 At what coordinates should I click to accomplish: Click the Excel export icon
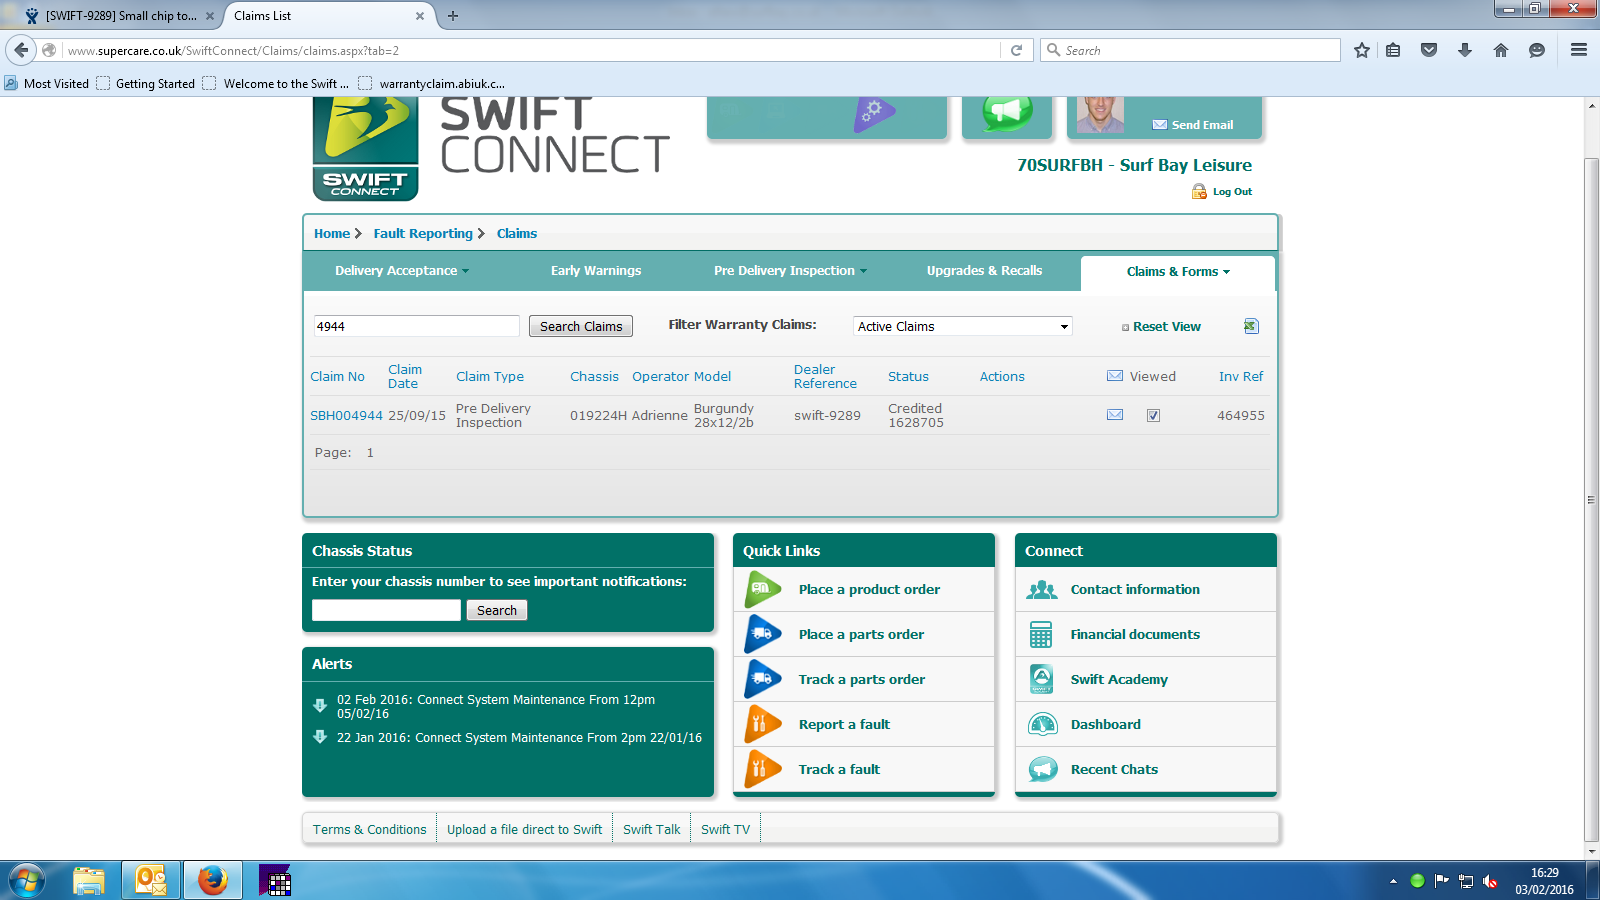1251,326
